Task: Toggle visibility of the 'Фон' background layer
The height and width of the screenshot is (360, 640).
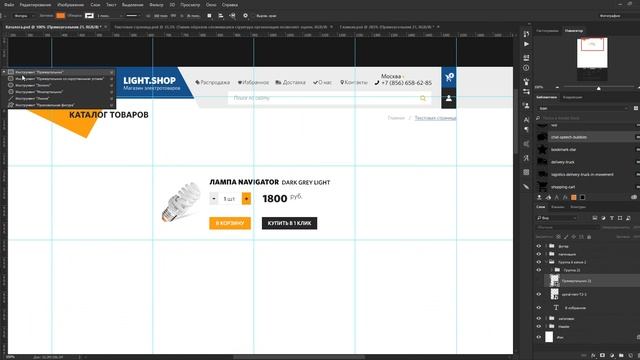Action: 539,337
